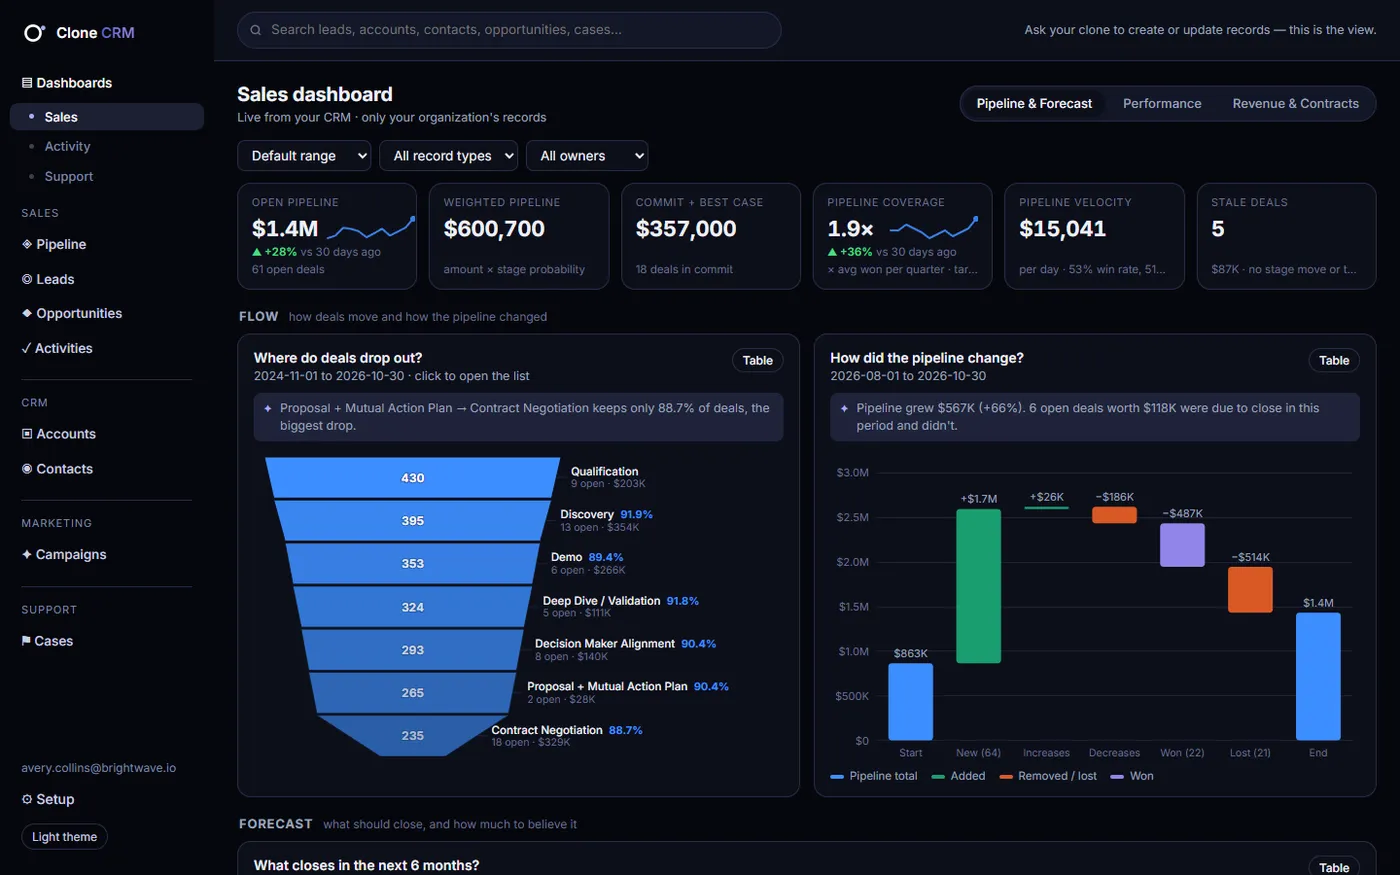Open the Open Pipeline $1.4M card
Screen dimensions: 1400x875
tap(327, 236)
